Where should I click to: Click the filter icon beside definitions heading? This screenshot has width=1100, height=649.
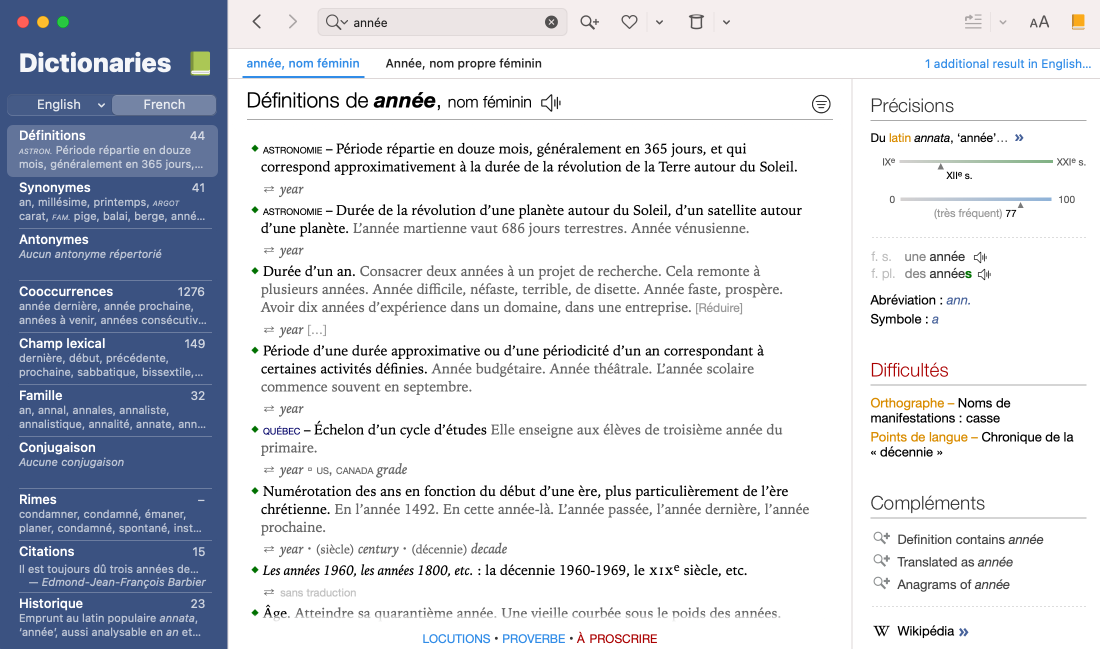pyautogui.click(x=821, y=103)
